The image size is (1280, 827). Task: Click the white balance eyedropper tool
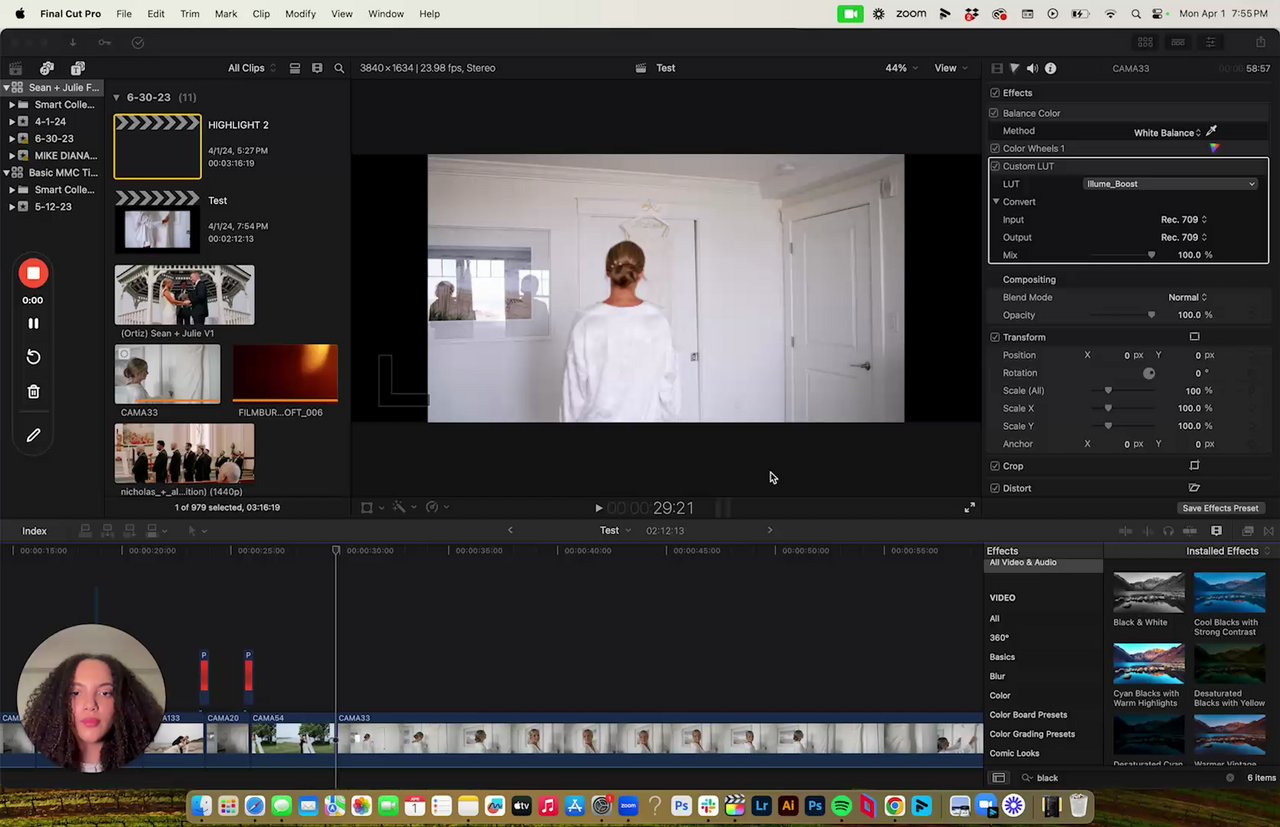(1211, 131)
